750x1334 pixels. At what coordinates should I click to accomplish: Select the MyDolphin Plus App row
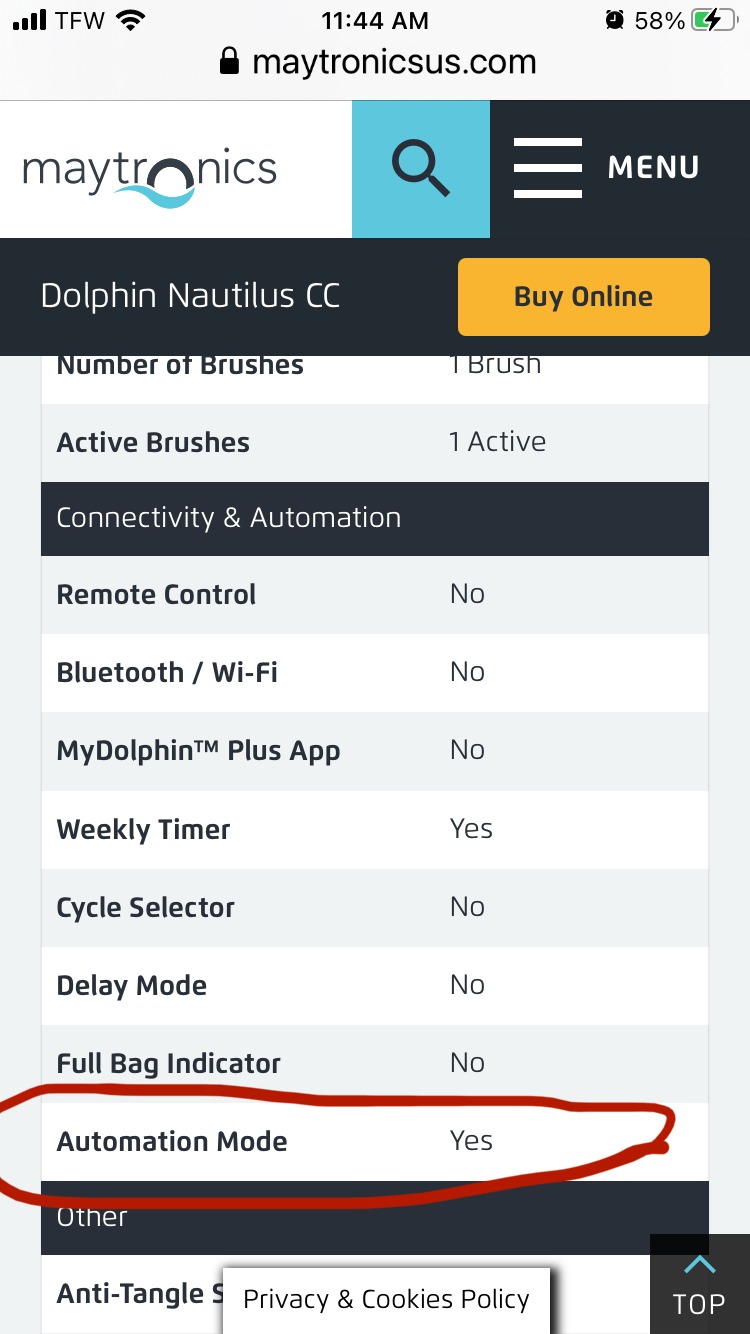375,751
